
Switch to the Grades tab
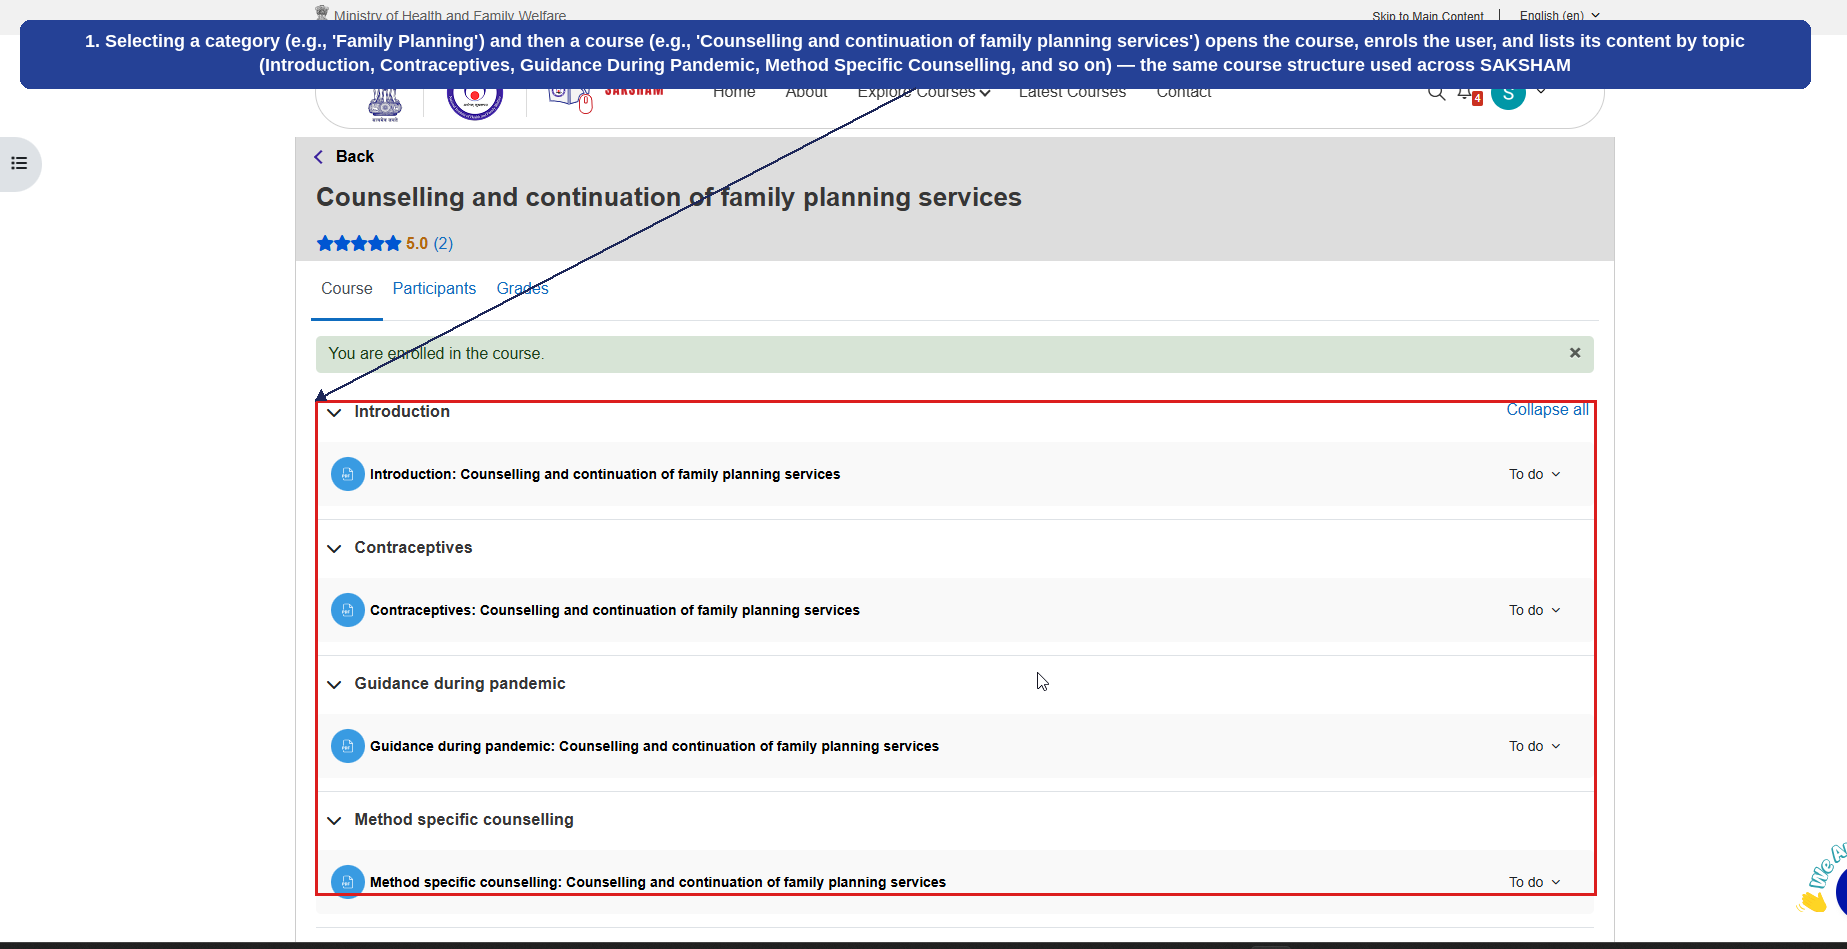click(522, 288)
